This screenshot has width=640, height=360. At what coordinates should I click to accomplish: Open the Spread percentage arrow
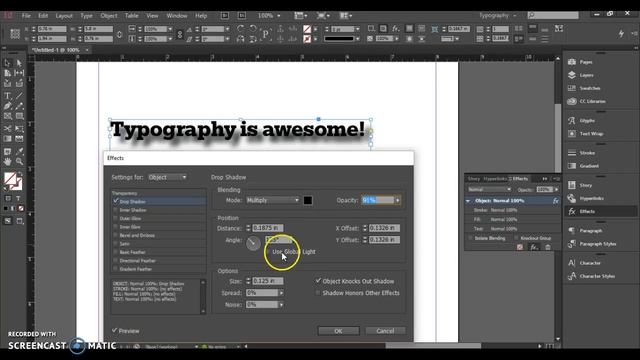281,293
